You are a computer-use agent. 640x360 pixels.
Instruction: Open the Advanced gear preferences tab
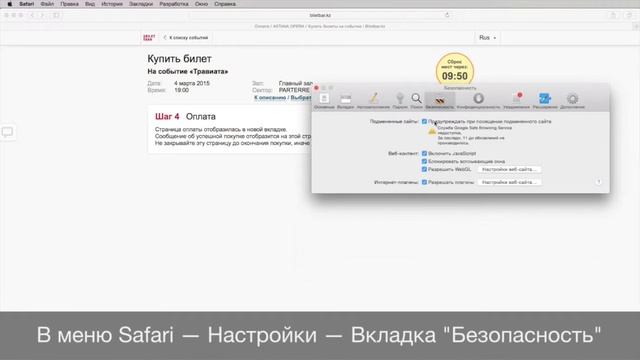click(x=572, y=101)
